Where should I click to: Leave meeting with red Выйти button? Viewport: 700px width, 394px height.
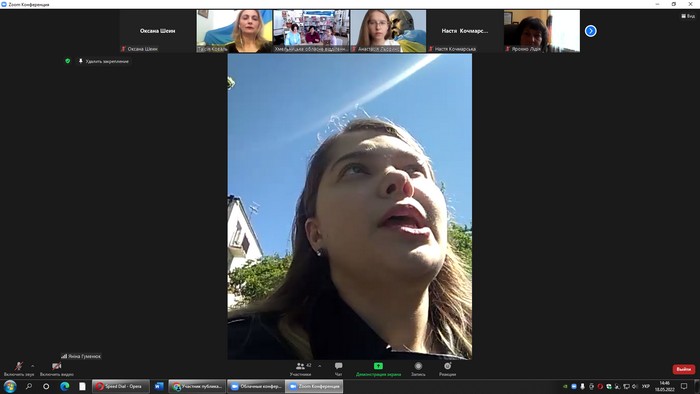(x=684, y=369)
